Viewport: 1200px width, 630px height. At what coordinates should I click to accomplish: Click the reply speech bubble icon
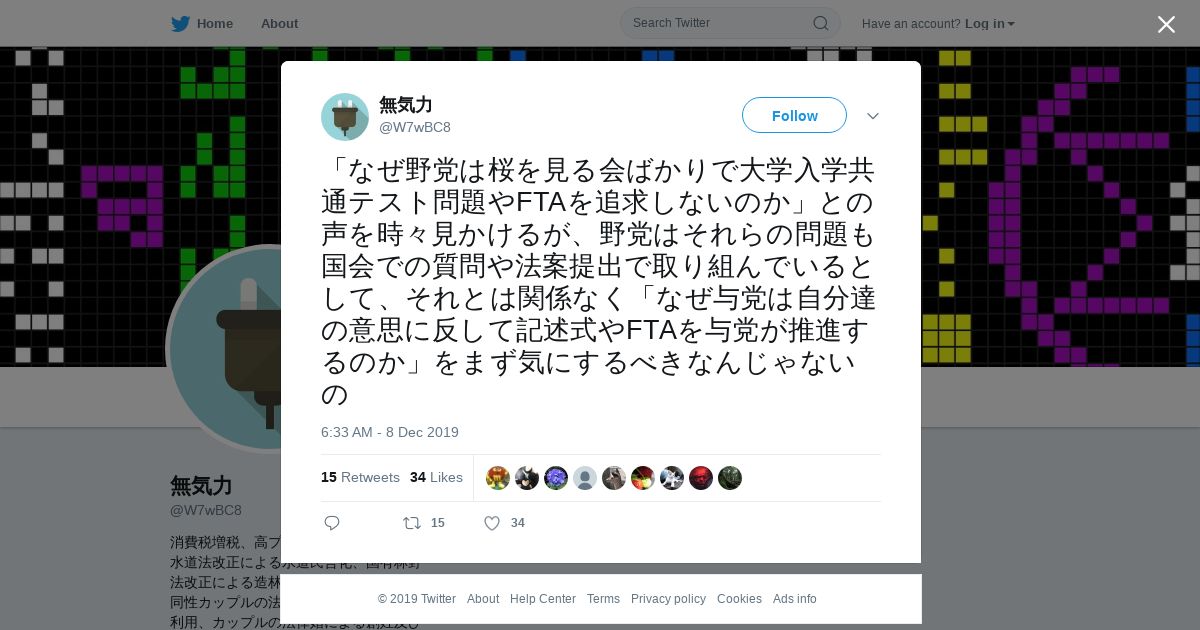pos(332,523)
